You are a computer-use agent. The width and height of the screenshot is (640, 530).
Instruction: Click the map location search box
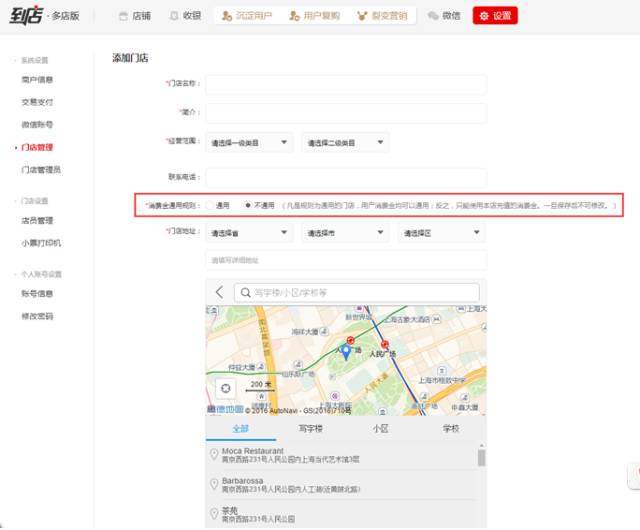(x=357, y=292)
